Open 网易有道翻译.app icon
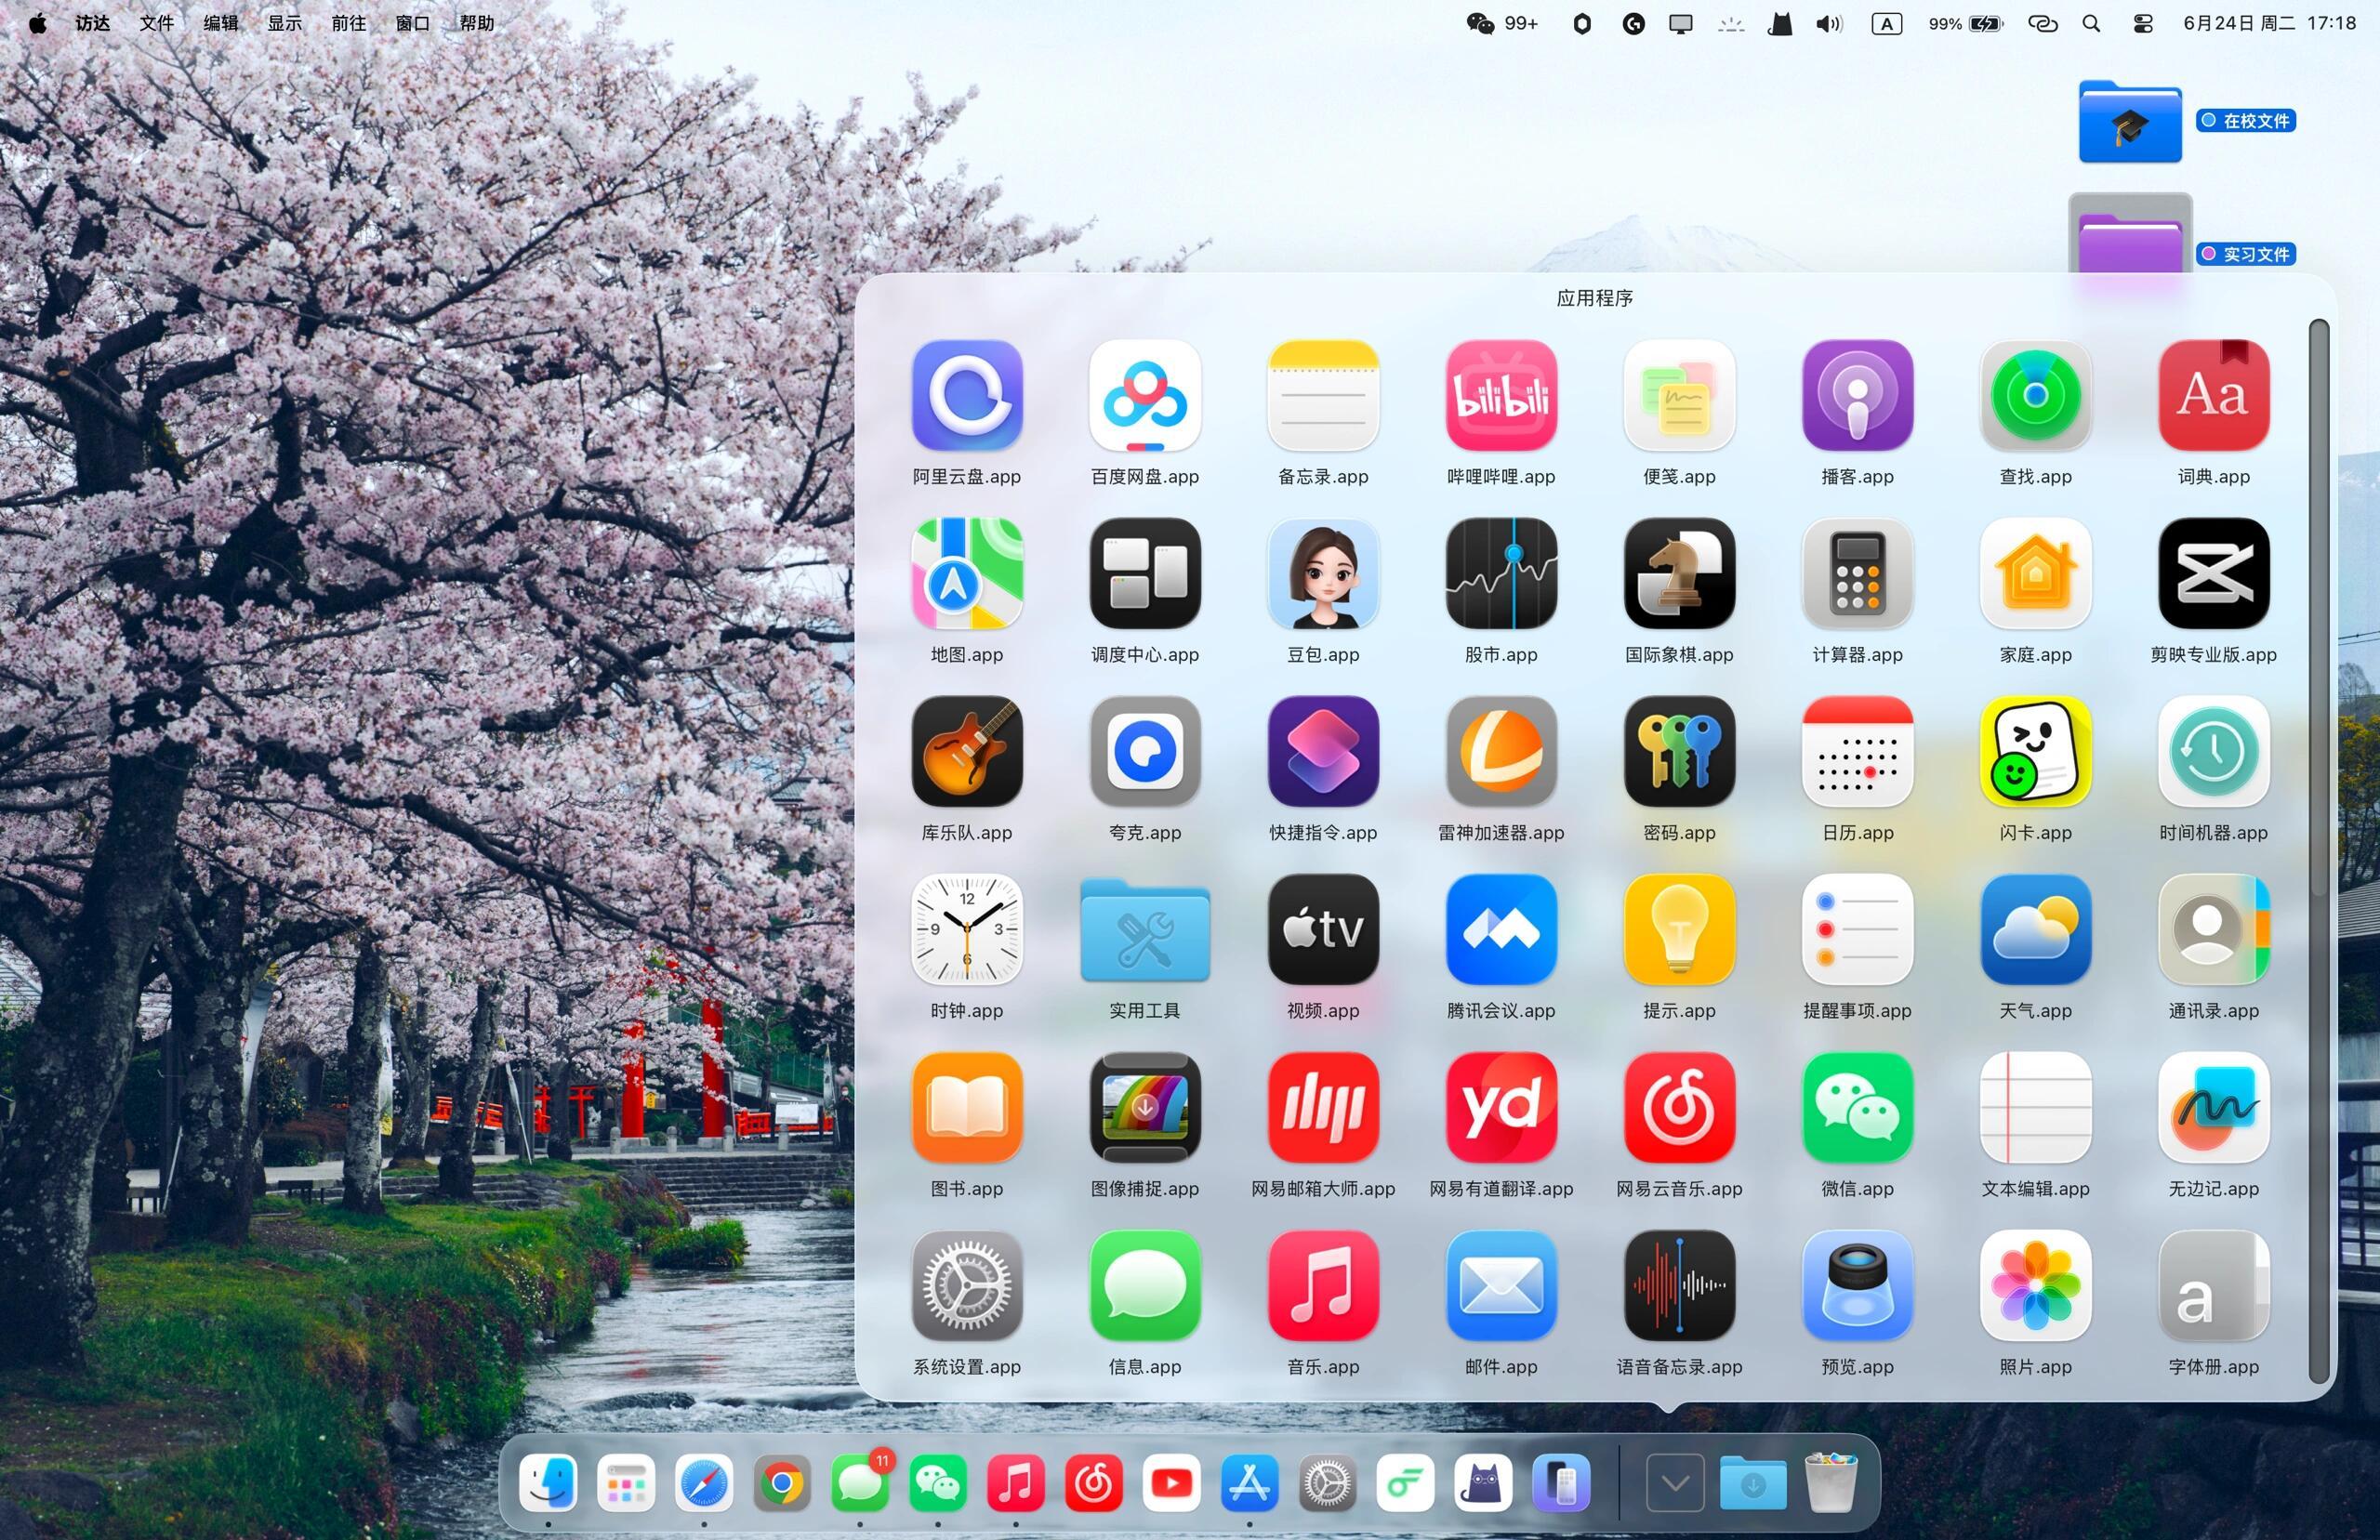The width and height of the screenshot is (2380, 1540). [1500, 1108]
